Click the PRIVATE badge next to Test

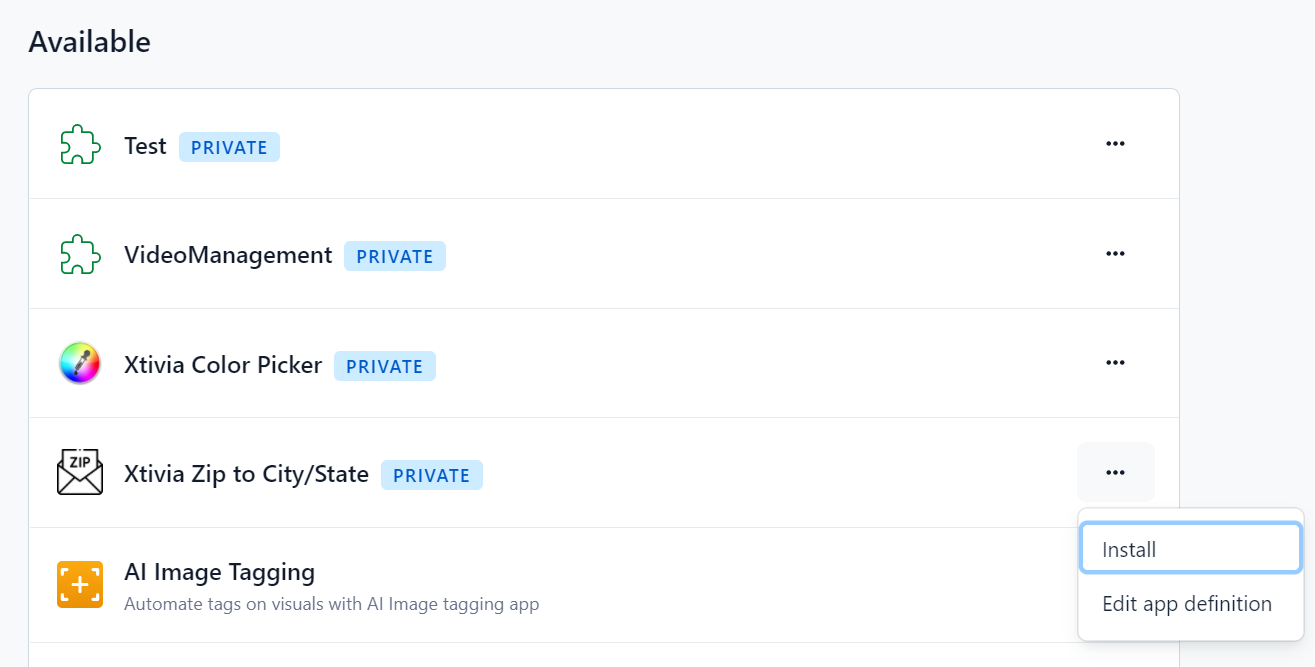(x=229, y=148)
